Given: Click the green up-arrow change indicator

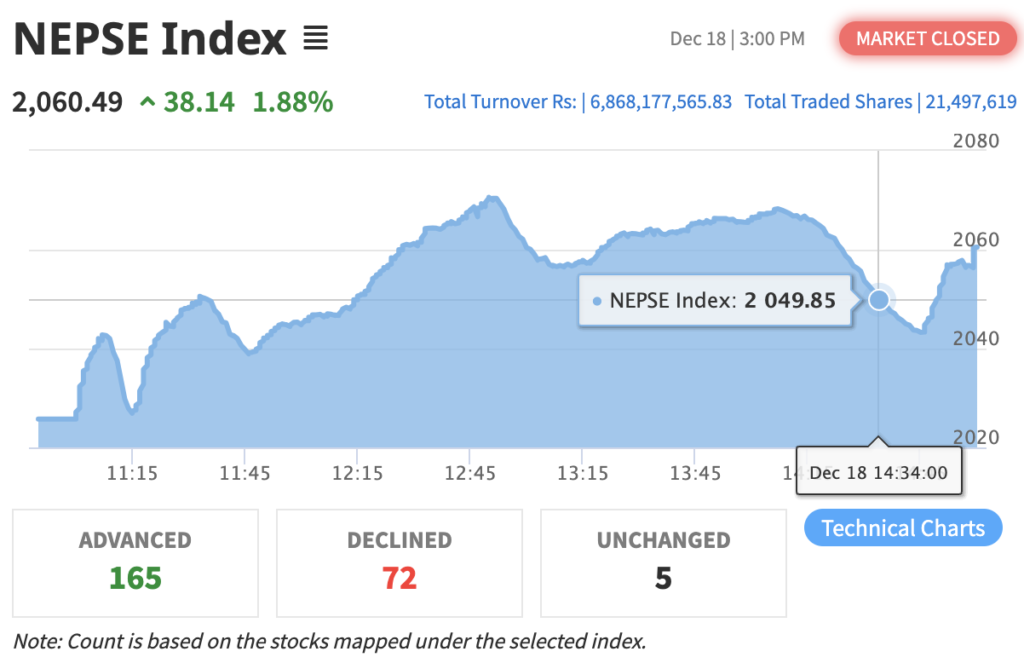Looking at the screenshot, I should click(x=147, y=102).
